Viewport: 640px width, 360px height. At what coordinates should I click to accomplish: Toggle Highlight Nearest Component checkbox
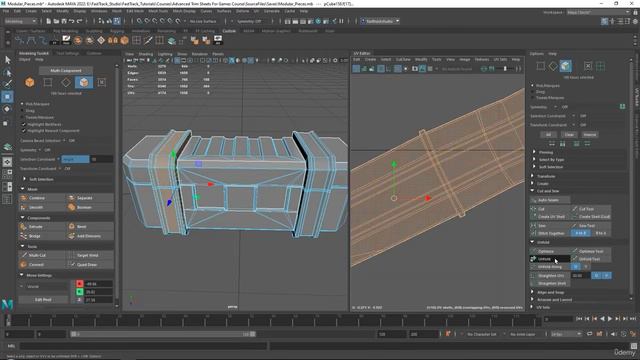click(x=24, y=131)
